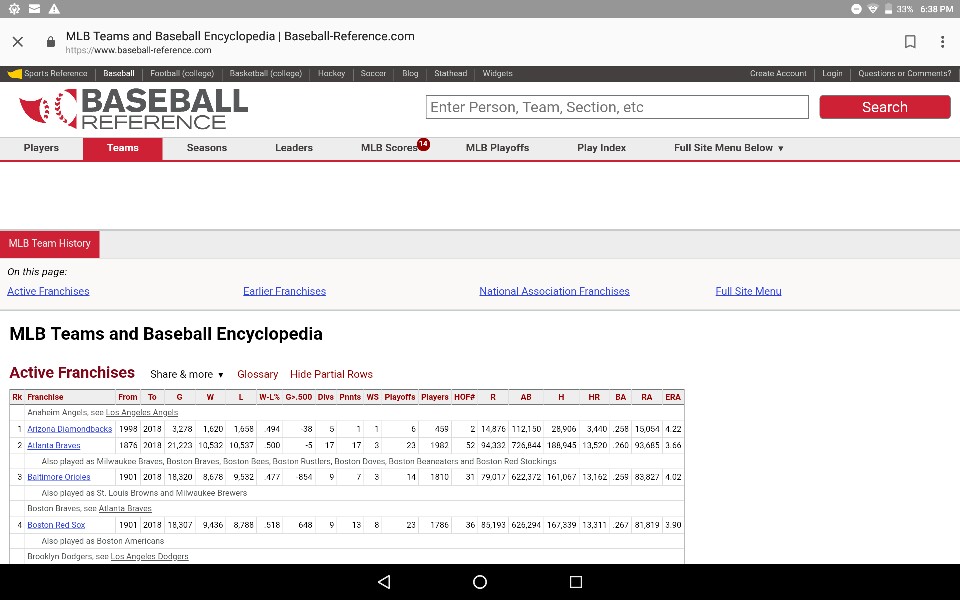Toggle Hide Partial Rows in table
Viewport: 960px width, 600px height.
(x=331, y=375)
